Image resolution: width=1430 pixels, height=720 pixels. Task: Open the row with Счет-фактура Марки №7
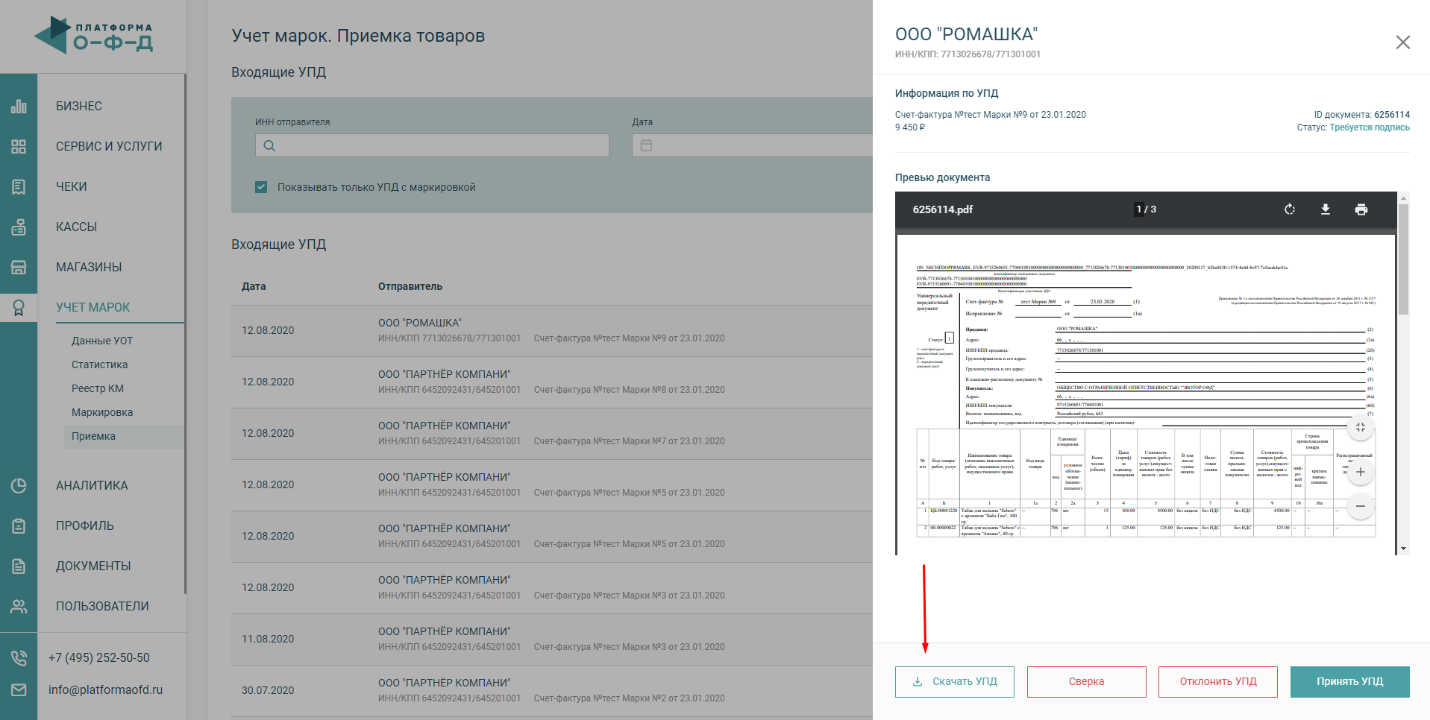pyautogui.click(x=551, y=433)
